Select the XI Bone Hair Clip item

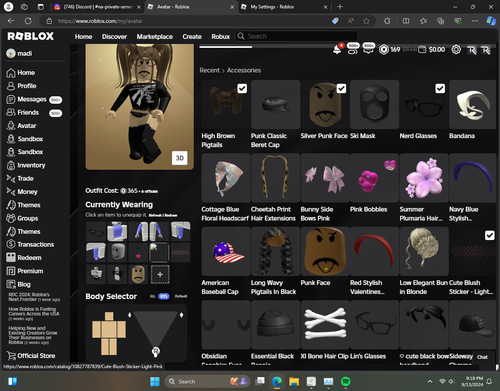[325, 325]
